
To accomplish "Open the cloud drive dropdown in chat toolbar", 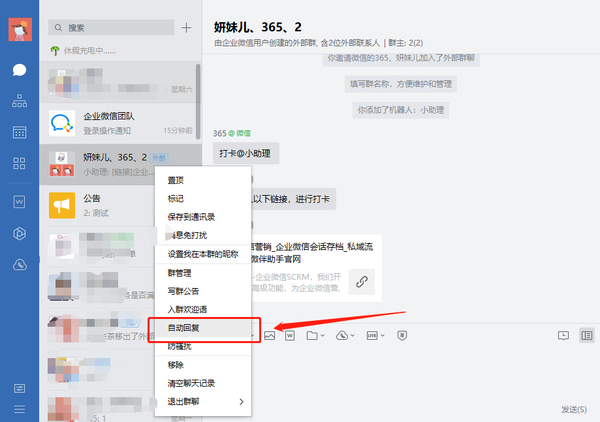I will coord(345,336).
